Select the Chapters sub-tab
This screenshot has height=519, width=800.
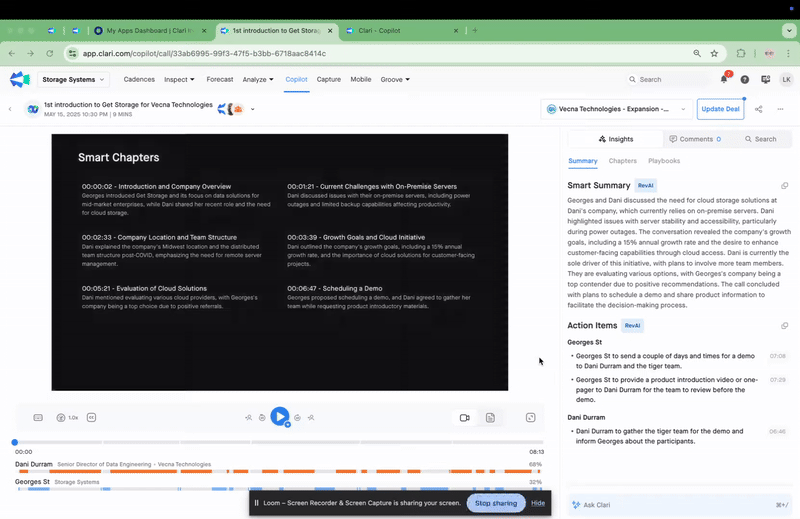pos(622,161)
